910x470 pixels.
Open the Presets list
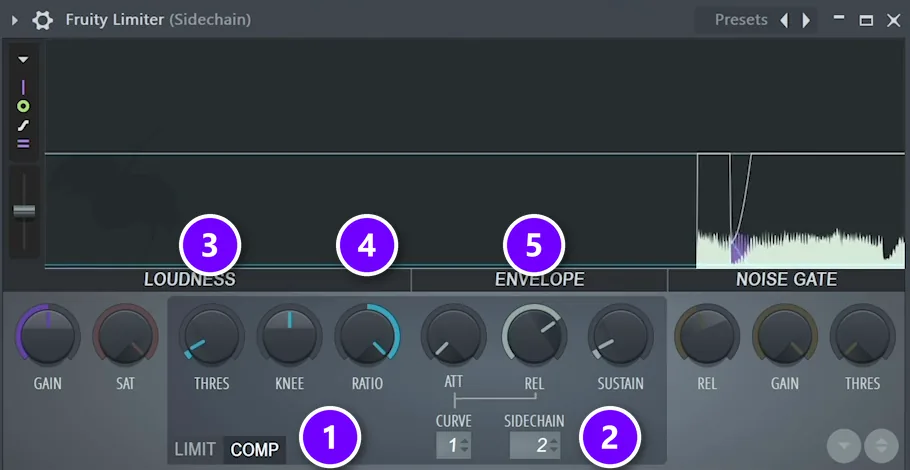[741, 20]
